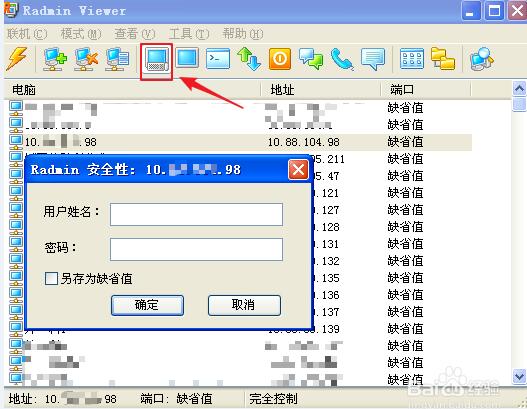The width and height of the screenshot is (527, 409).
Task: Select the File Transfer arrows icon
Action: pos(249,59)
